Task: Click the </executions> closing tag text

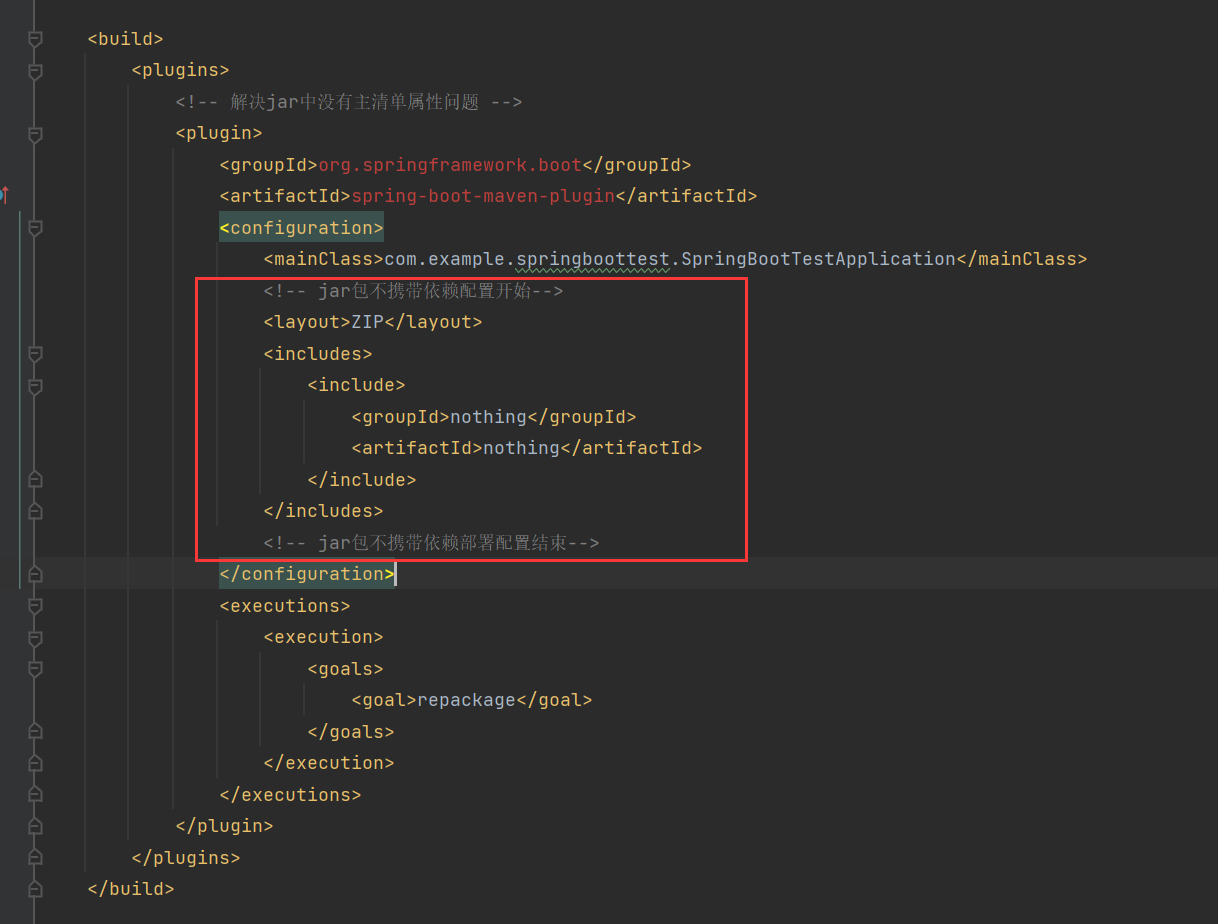Action: pyautogui.click(x=291, y=795)
